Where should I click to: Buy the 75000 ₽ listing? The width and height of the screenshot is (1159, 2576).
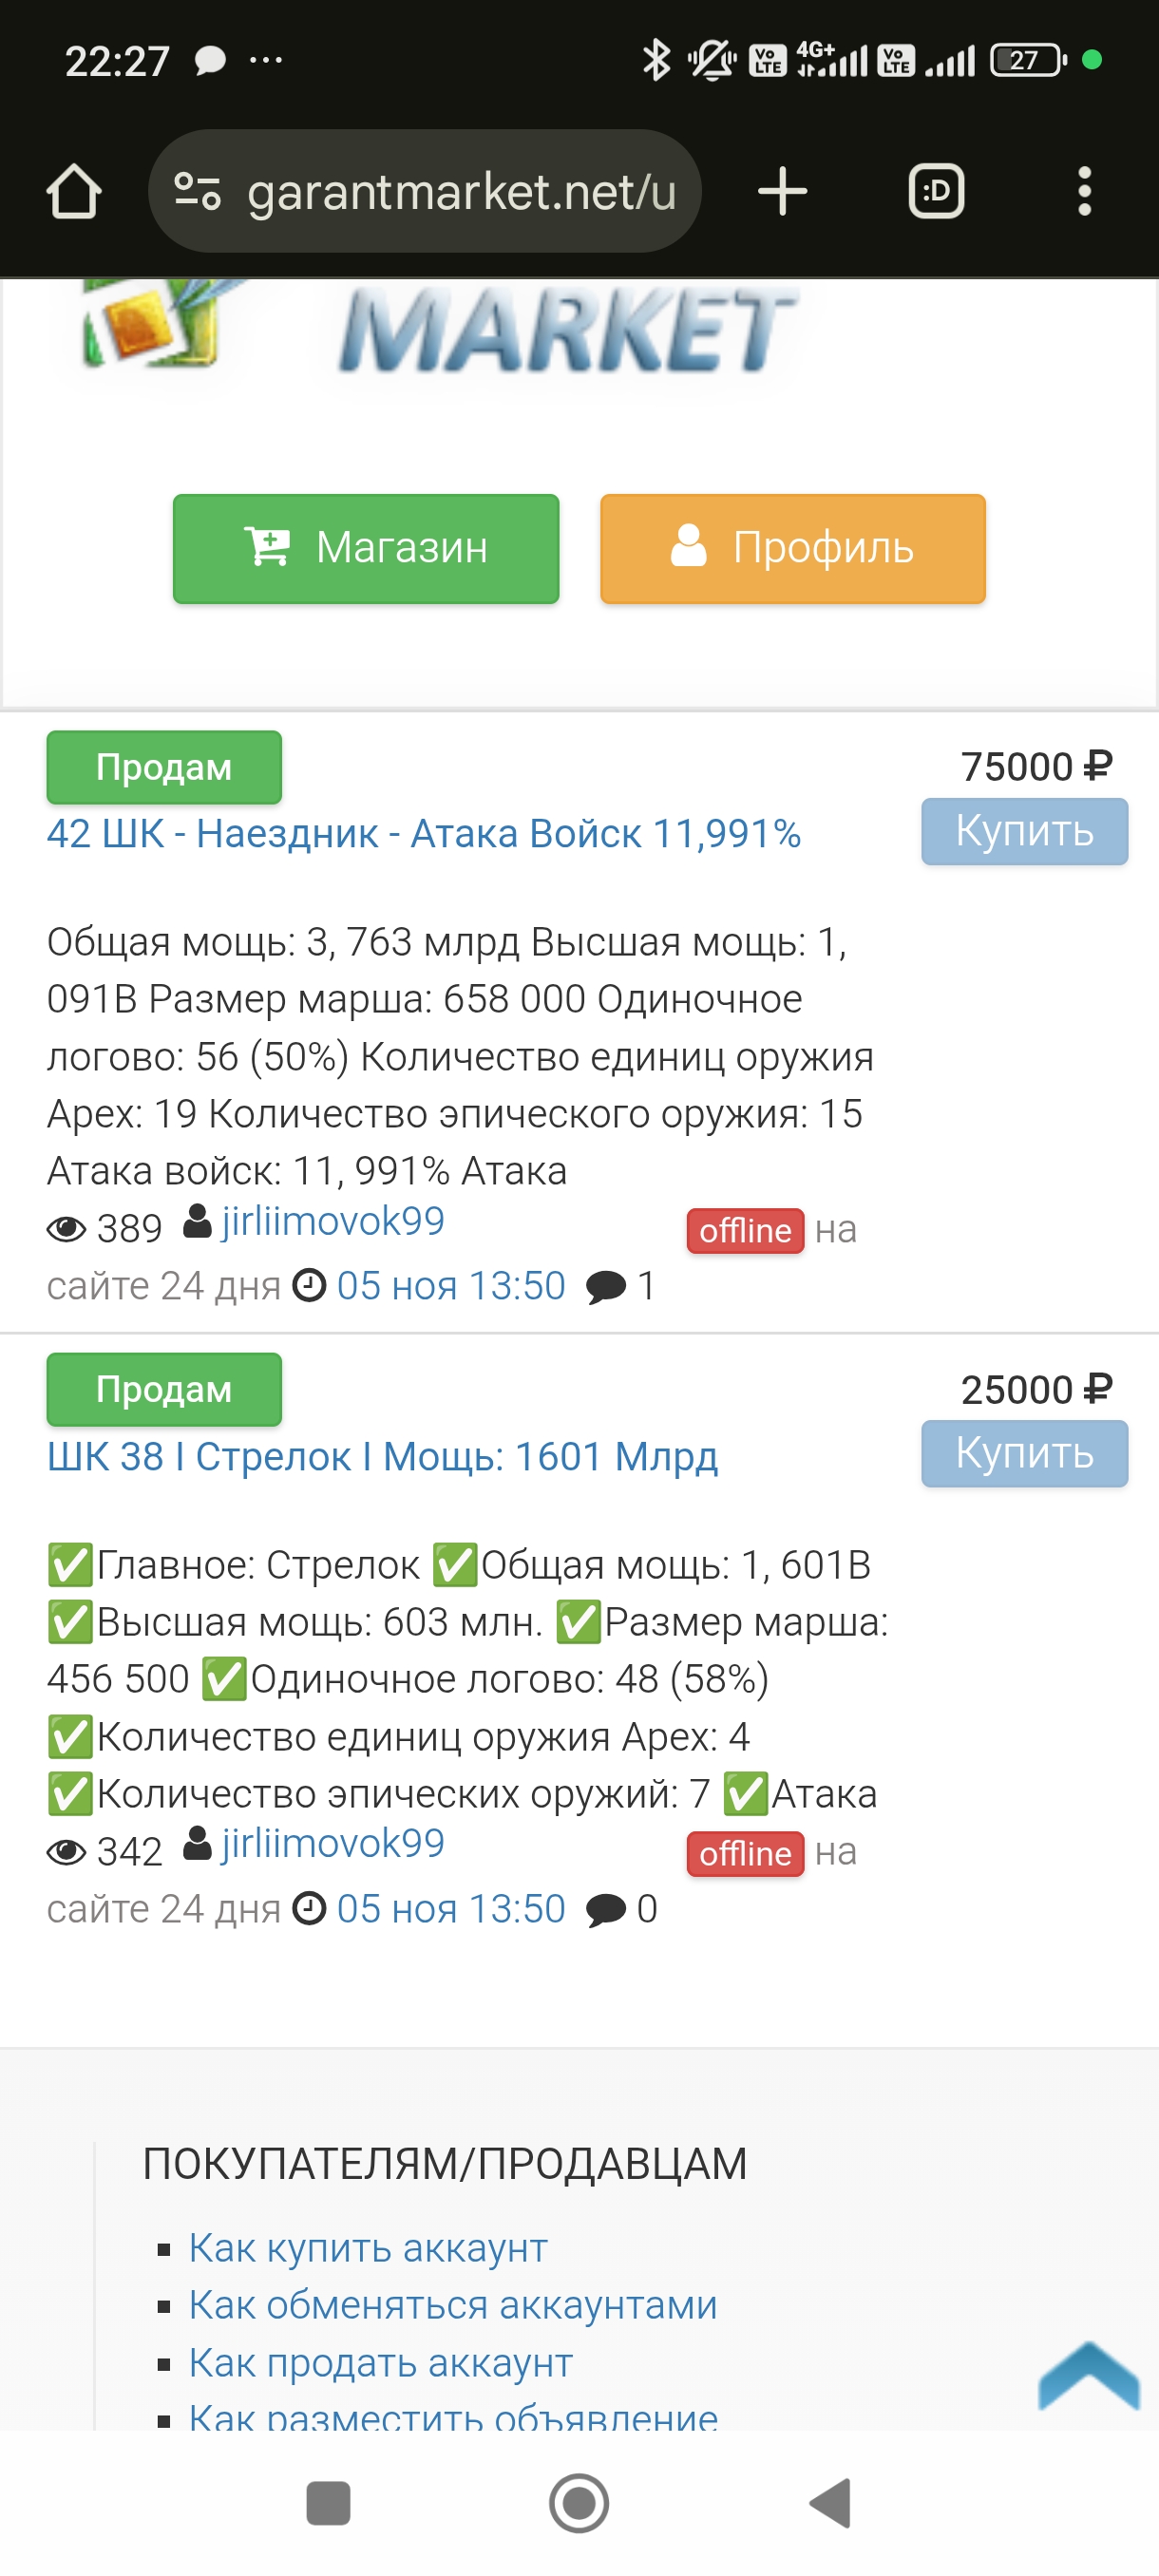[x=1024, y=831]
